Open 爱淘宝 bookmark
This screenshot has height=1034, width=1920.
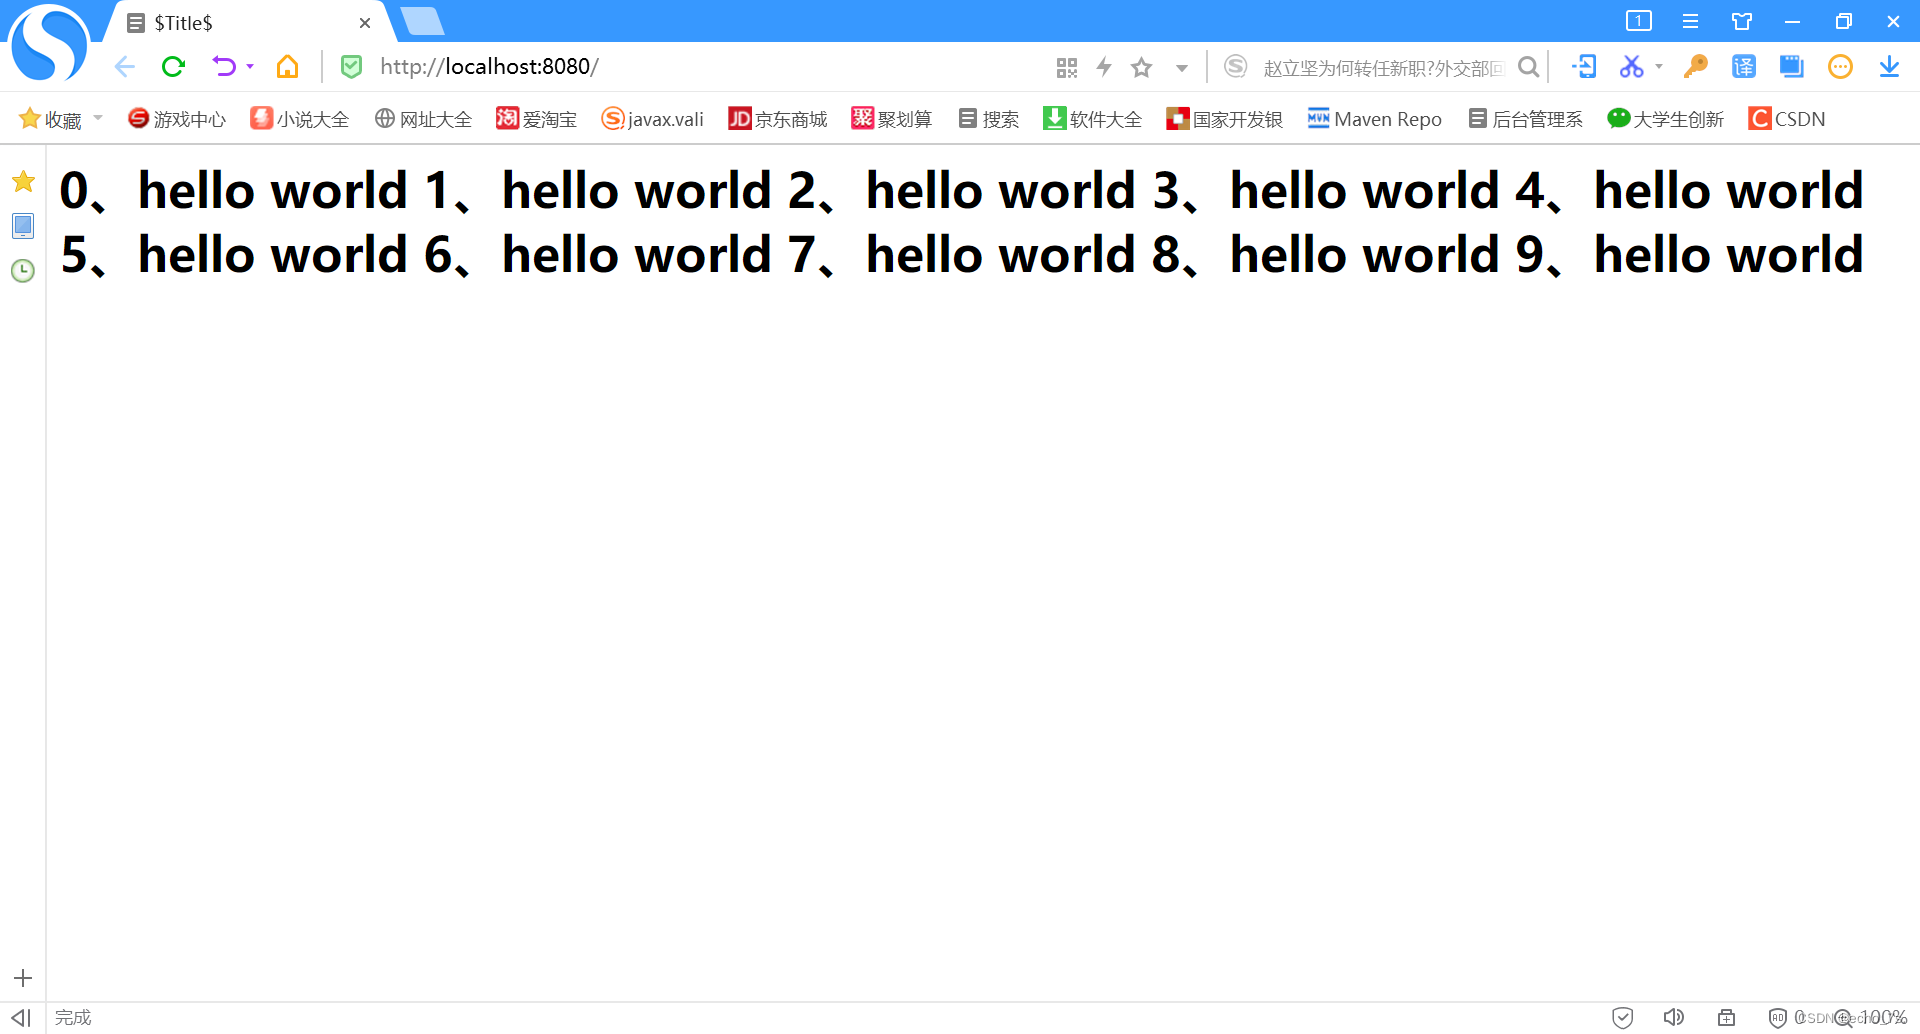coord(537,119)
